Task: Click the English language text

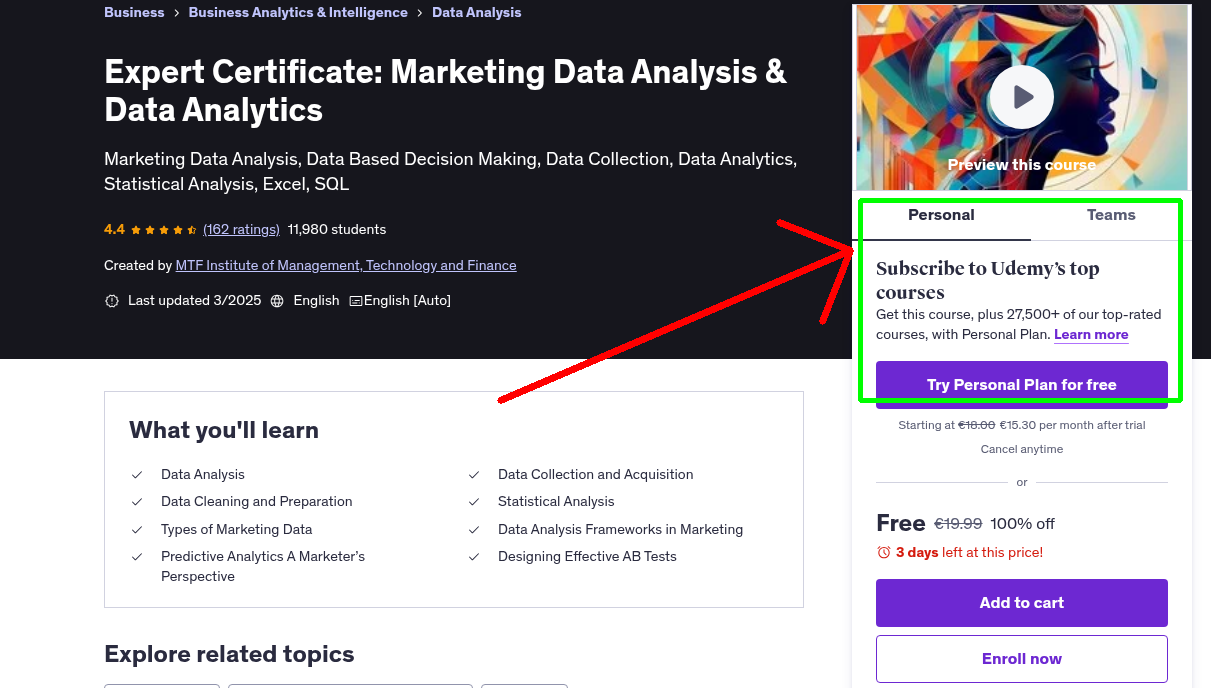Action: (316, 301)
